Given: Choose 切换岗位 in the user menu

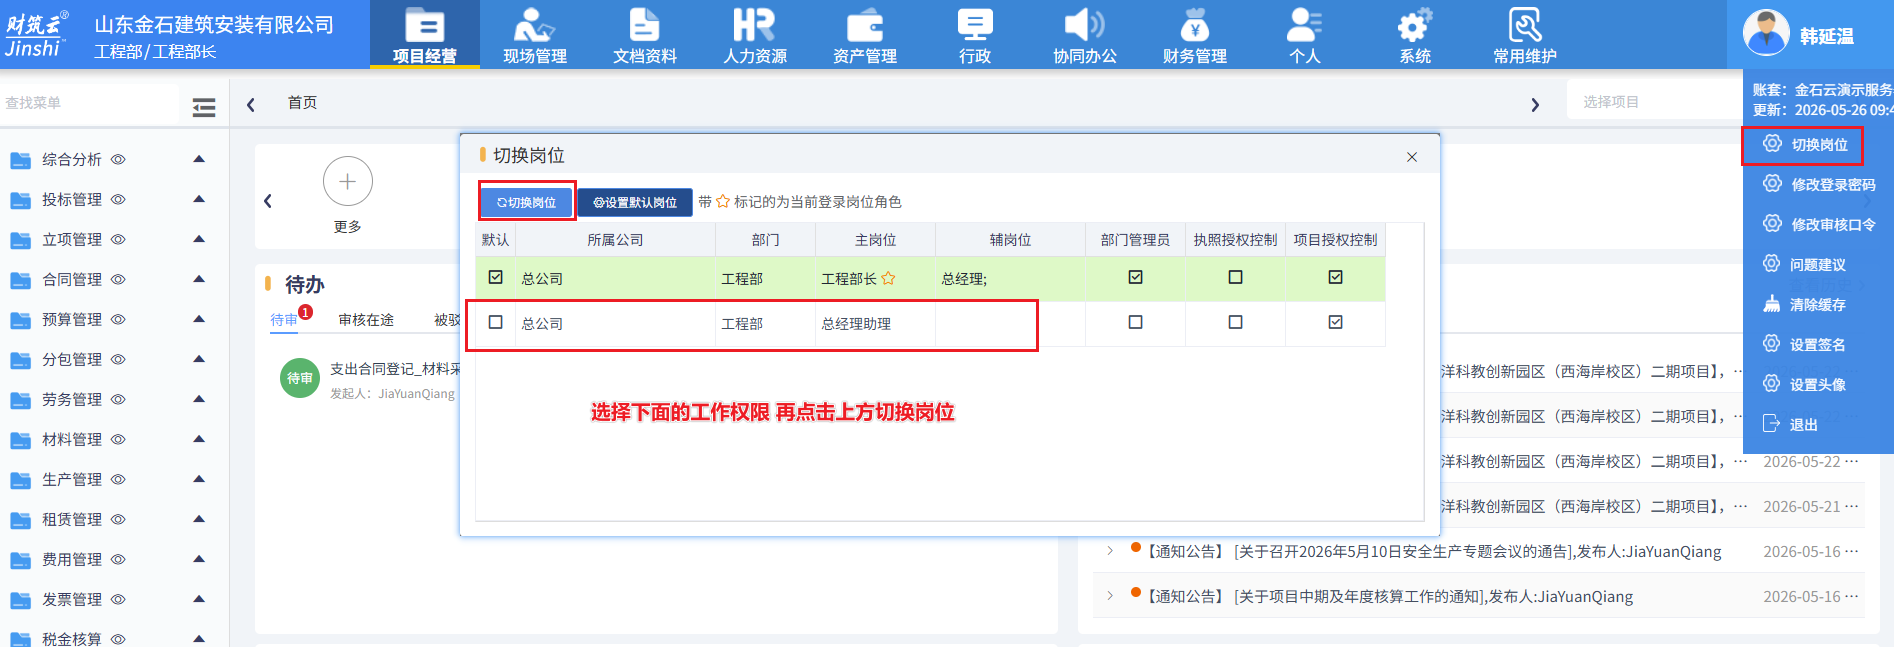Looking at the screenshot, I should coord(1803,145).
